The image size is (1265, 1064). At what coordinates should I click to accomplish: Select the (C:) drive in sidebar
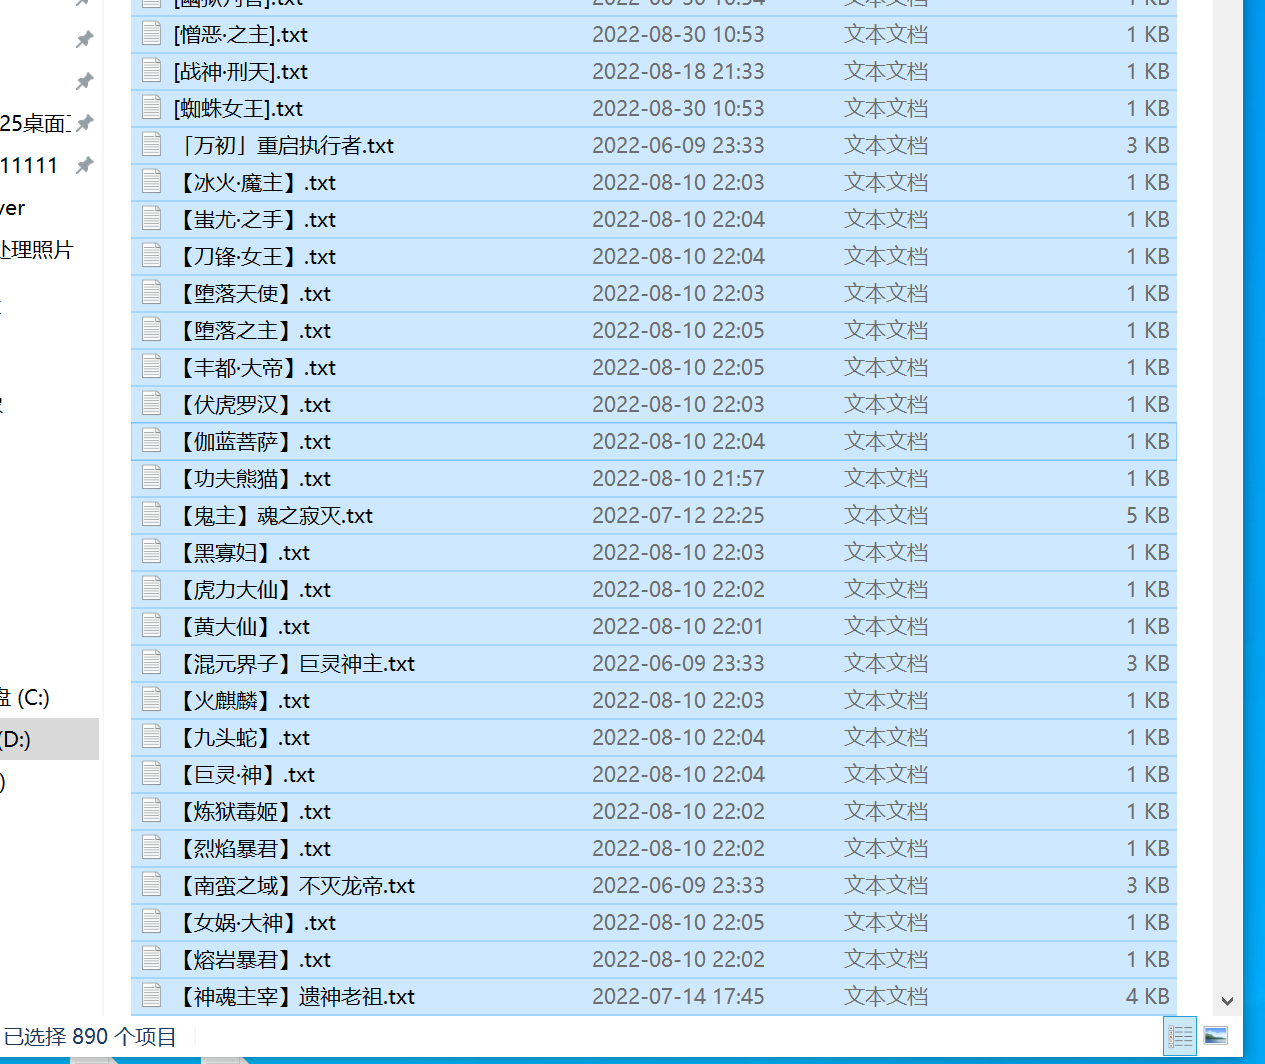(x=25, y=697)
